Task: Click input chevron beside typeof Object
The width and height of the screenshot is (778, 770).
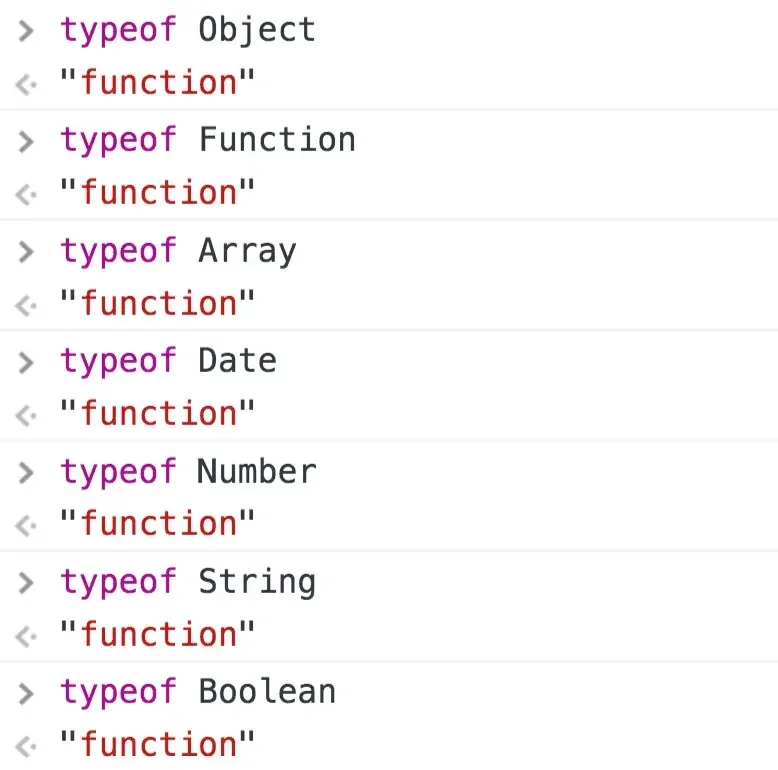Action: point(26,31)
